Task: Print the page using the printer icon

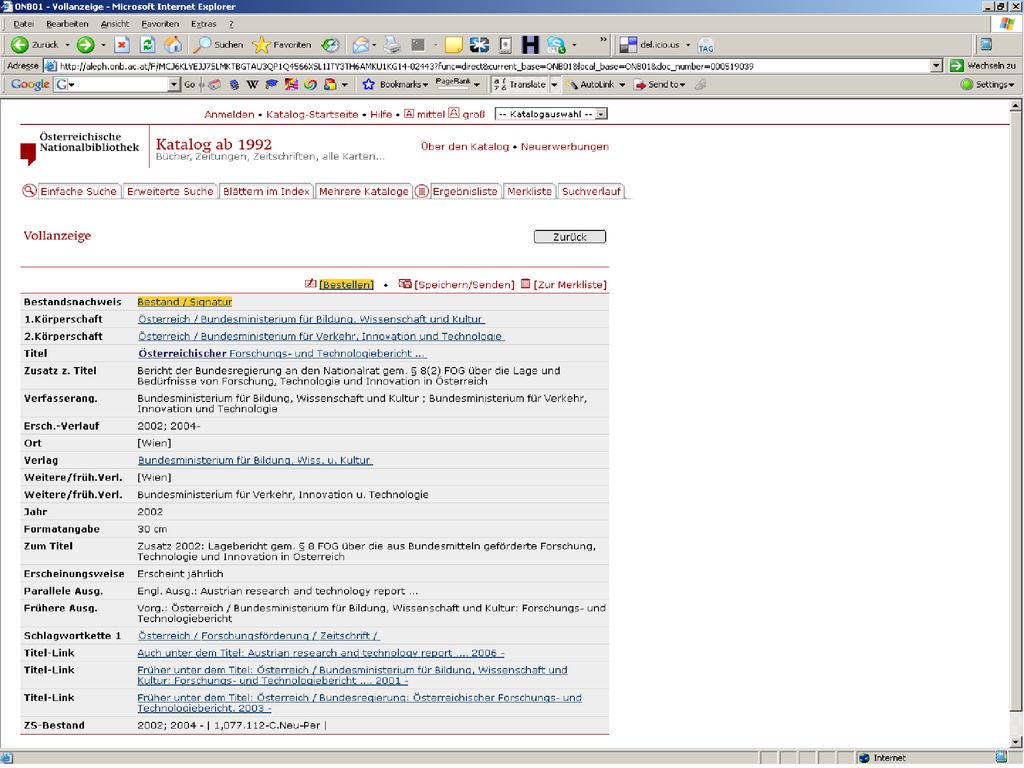Action: click(x=392, y=44)
